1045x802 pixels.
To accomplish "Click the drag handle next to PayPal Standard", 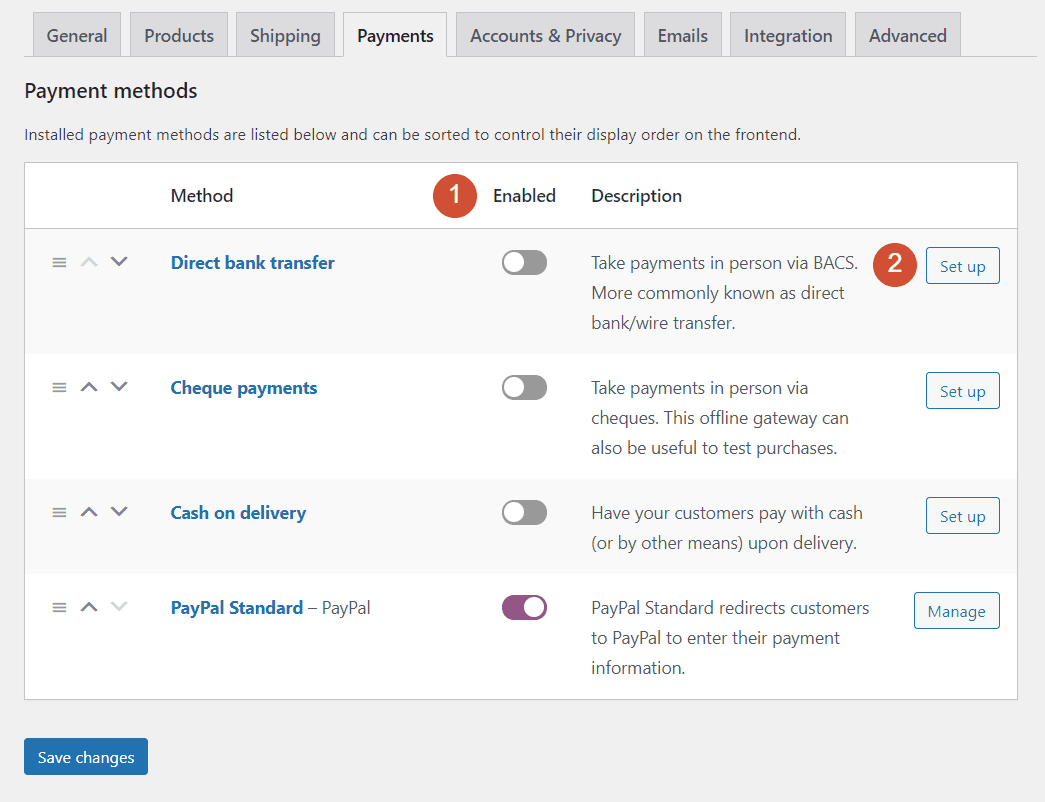I will (x=59, y=607).
